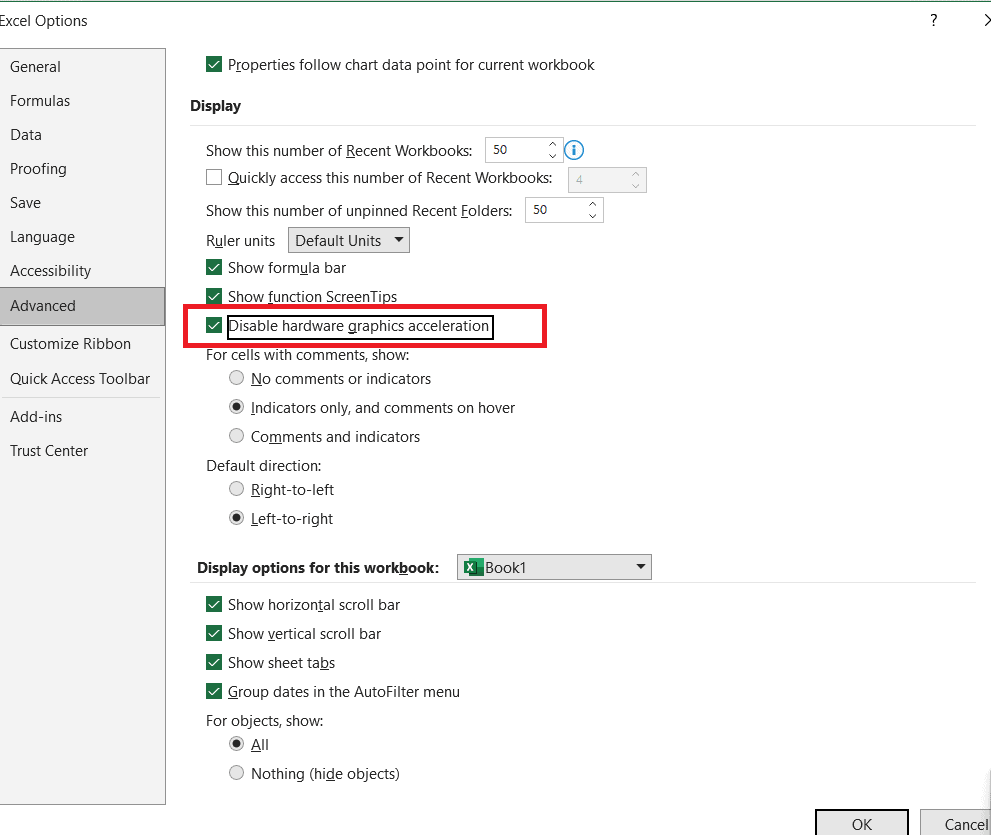
Task: Uncheck Show formula bar
Action: [214, 267]
